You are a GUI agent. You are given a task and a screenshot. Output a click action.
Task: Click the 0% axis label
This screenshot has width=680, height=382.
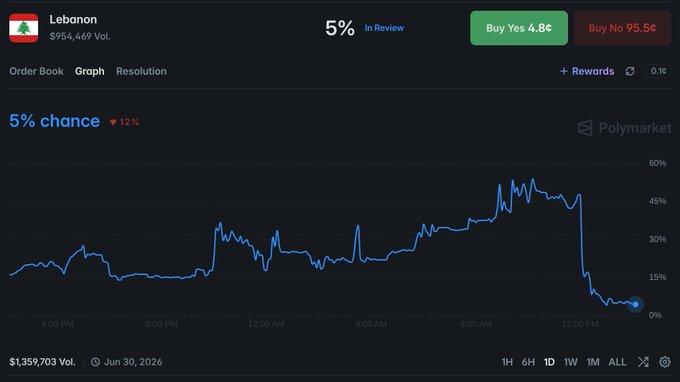[x=655, y=315]
